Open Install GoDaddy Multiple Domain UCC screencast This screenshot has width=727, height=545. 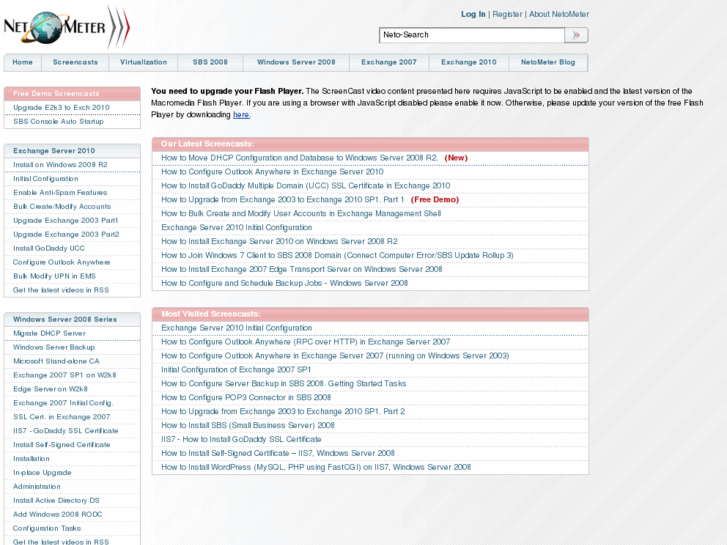click(x=306, y=186)
